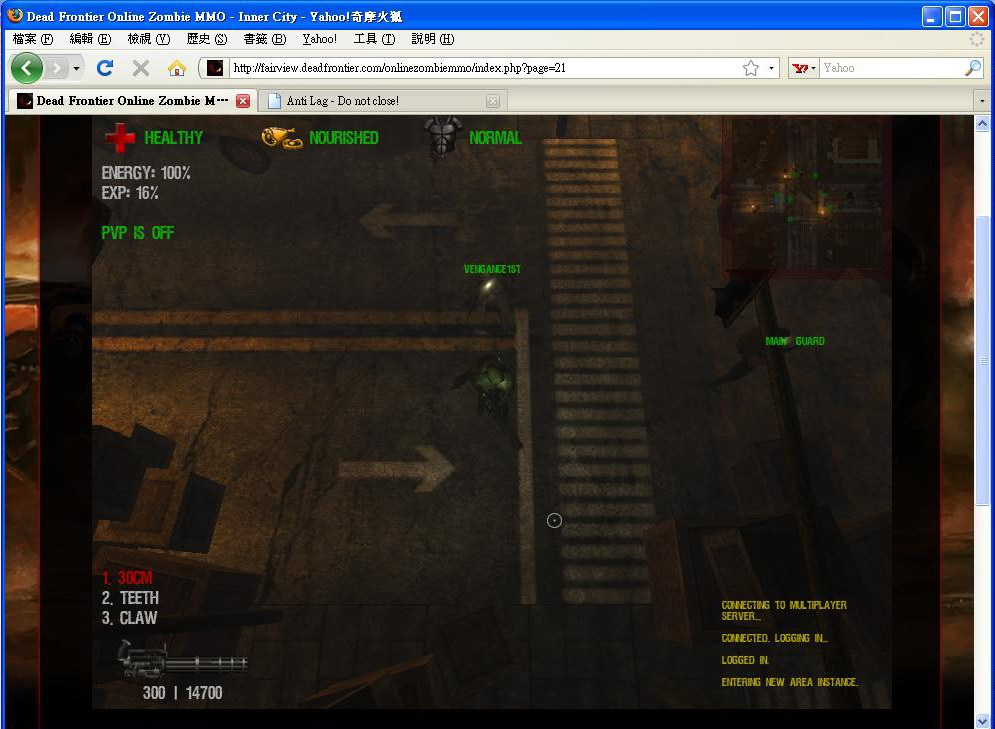Image resolution: width=995 pixels, height=729 pixels.
Task: Minimize the Firefox window
Action: pos(932,16)
